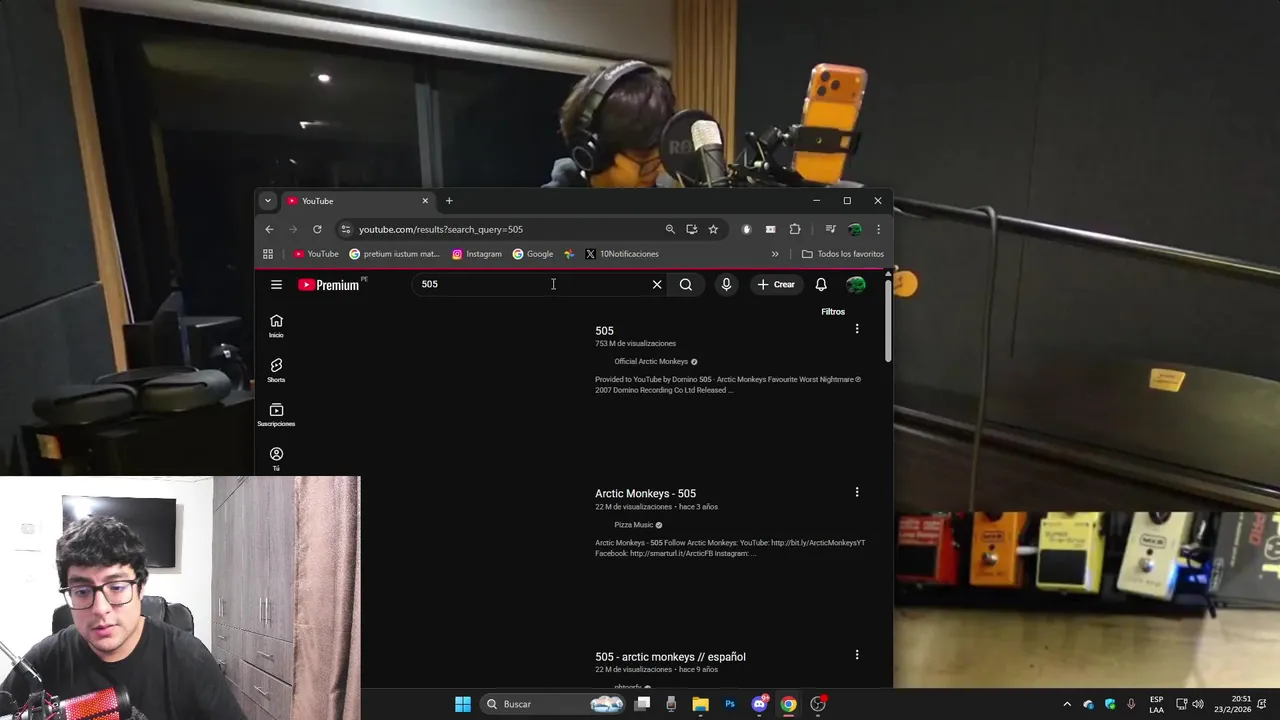The width and height of the screenshot is (1280, 720).
Task: Open the YouTube bookmark
Action: tap(316, 254)
